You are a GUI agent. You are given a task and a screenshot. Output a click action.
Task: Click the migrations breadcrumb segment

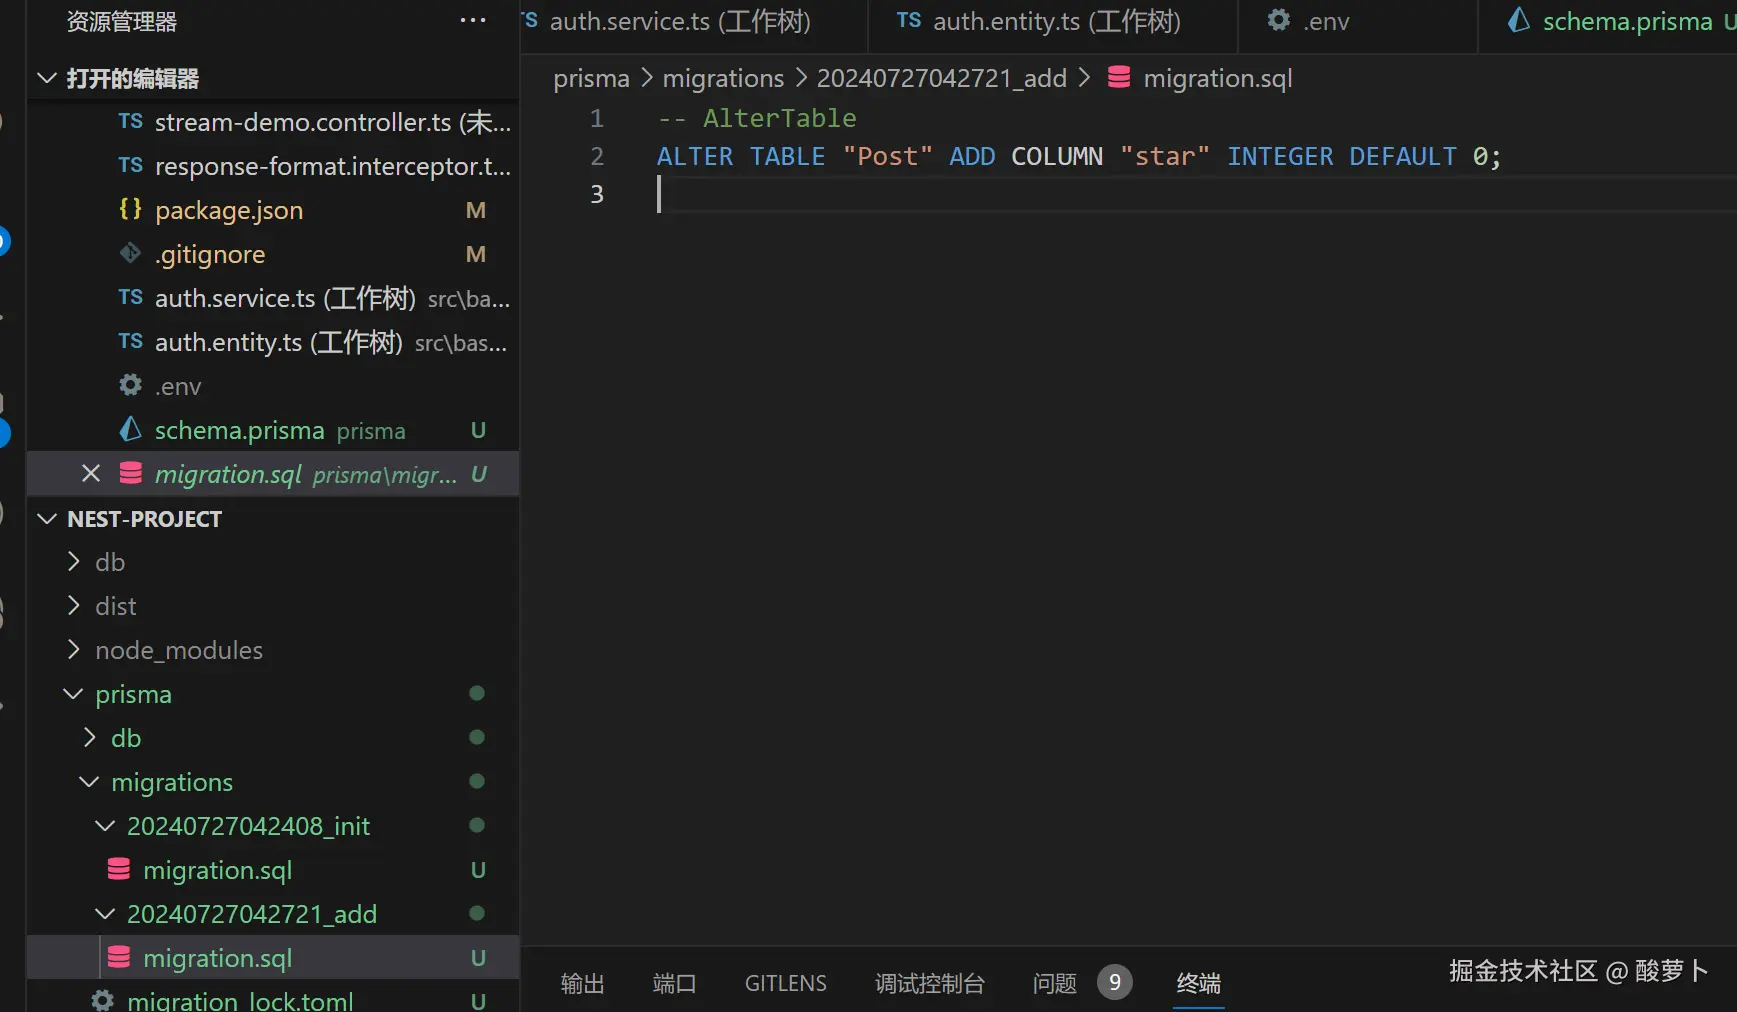click(x=723, y=78)
